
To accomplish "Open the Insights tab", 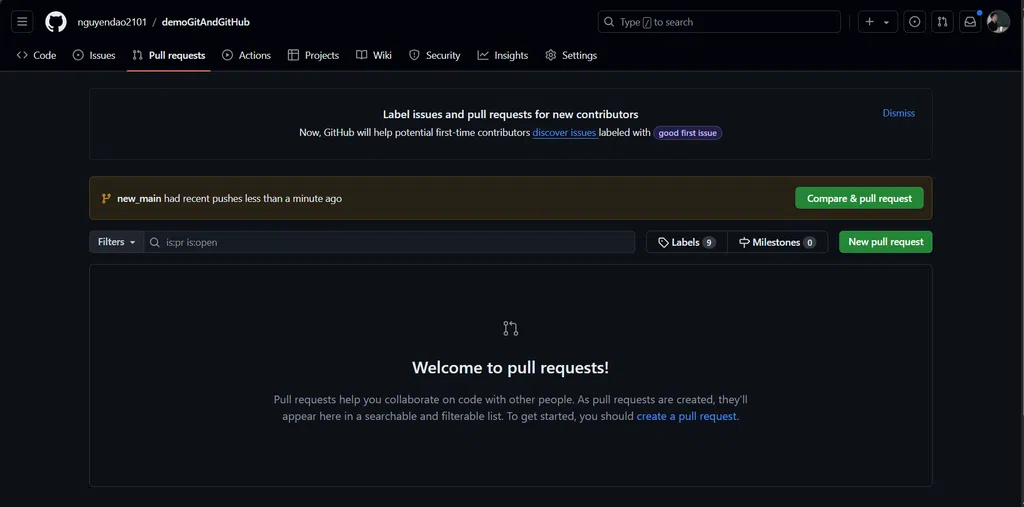I will [x=503, y=56].
